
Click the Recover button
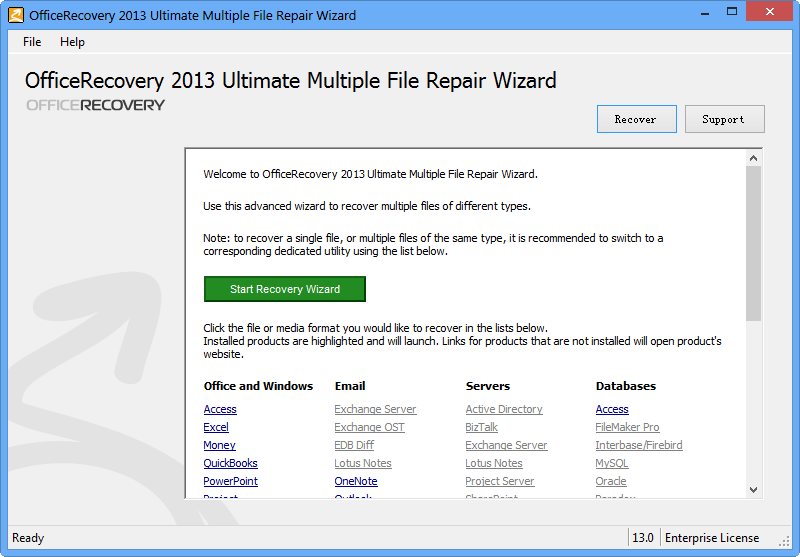coord(637,119)
